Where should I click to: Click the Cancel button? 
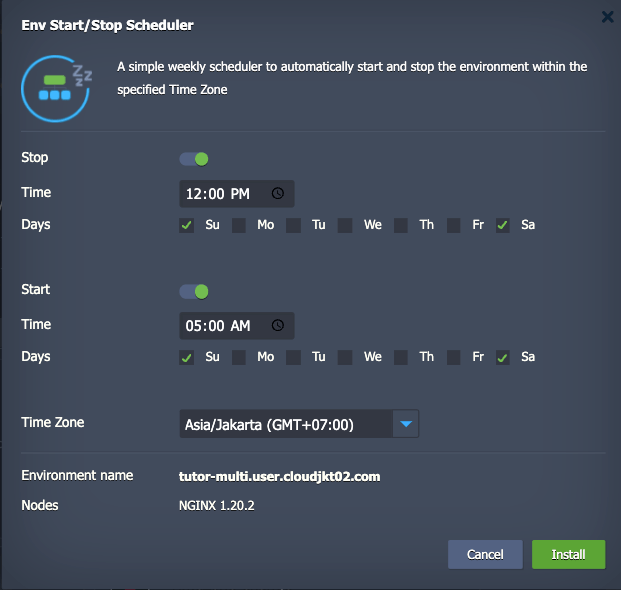[x=485, y=554]
